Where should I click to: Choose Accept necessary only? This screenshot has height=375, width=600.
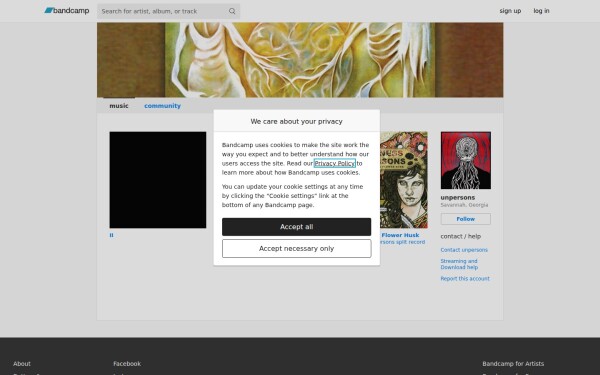pyautogui.click(x=297, y=249)
